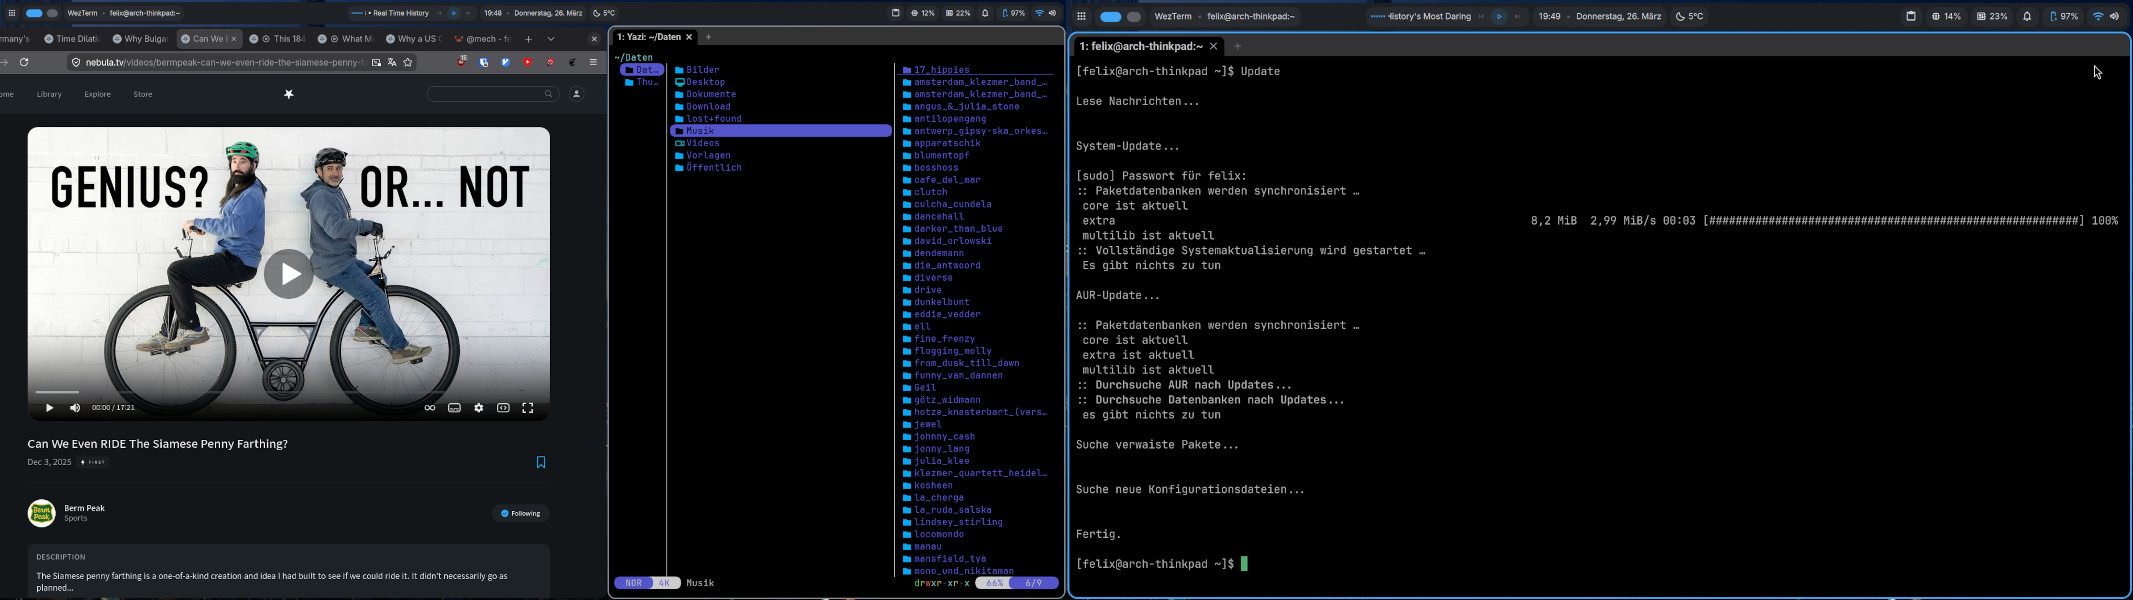This screenshot has width=2133, height=600.
Task: Open the Nebula account profile icon
Action: (x=576, y=94)
